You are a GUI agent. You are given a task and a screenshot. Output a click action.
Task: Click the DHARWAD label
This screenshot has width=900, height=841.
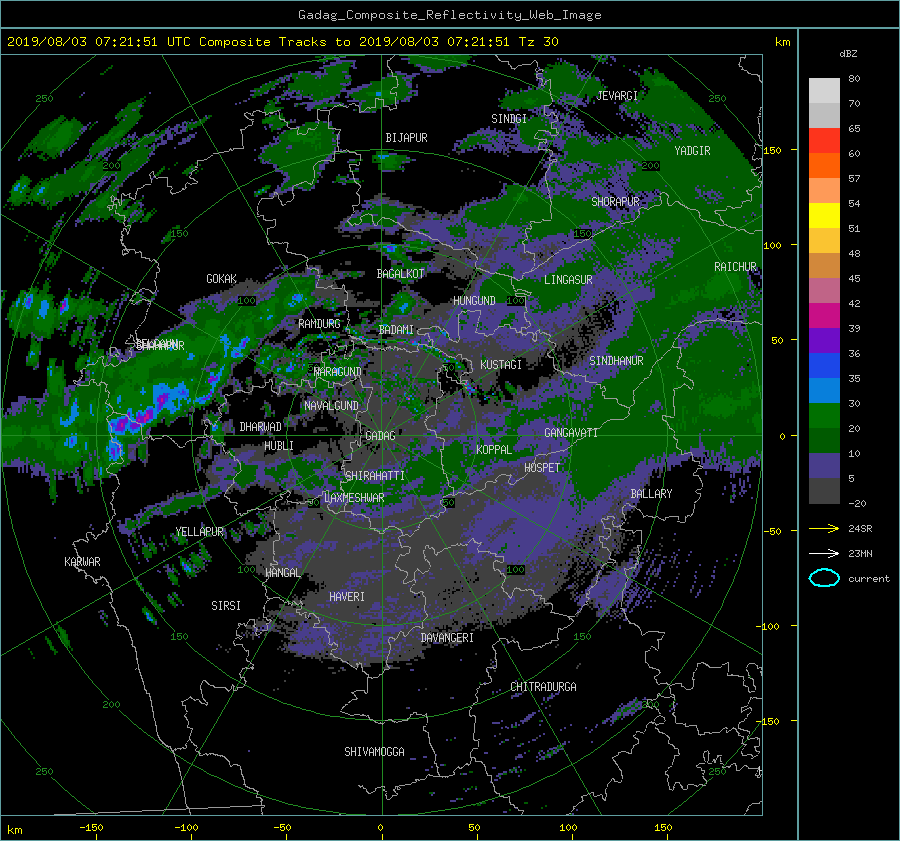click(261, 427)
